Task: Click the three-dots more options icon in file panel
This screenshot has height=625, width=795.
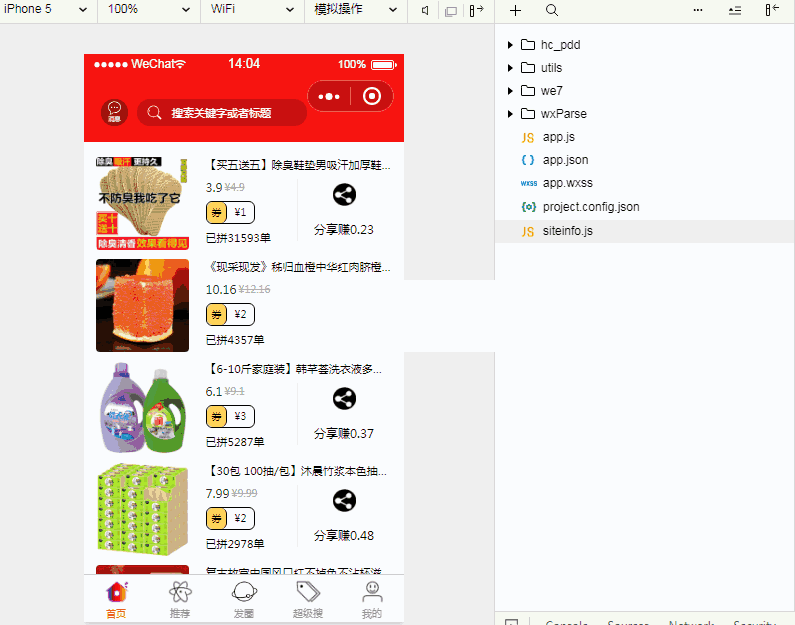Action: [x=698, y=10]
